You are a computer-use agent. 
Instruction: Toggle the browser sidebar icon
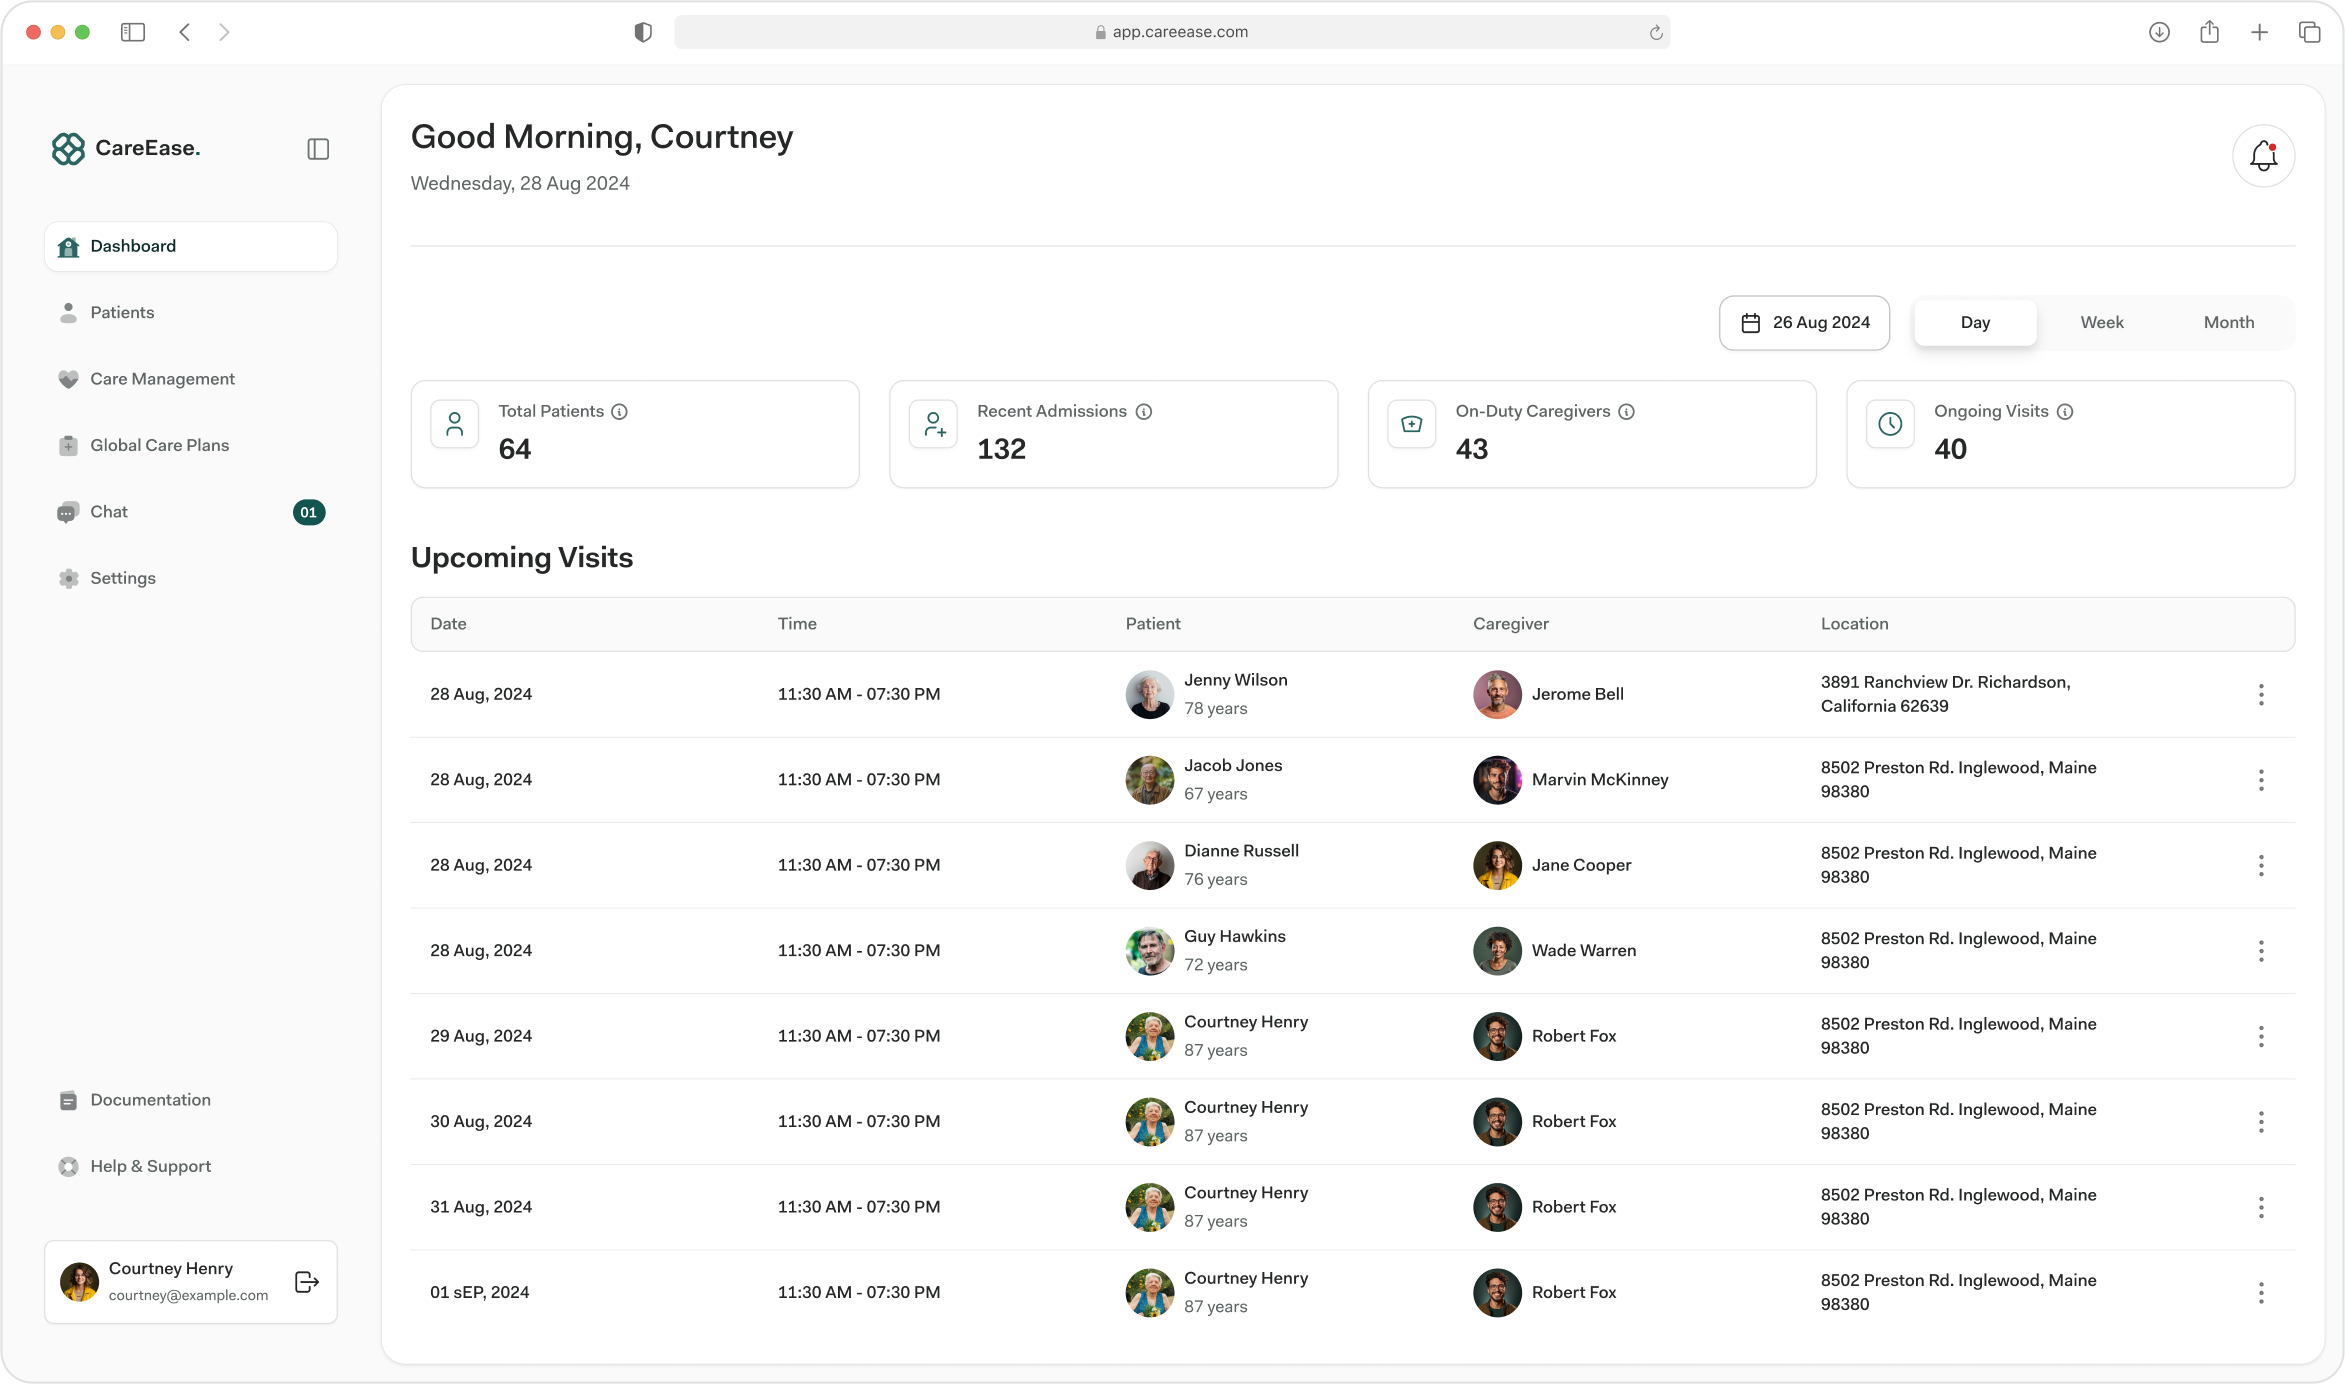coord(133,32)
